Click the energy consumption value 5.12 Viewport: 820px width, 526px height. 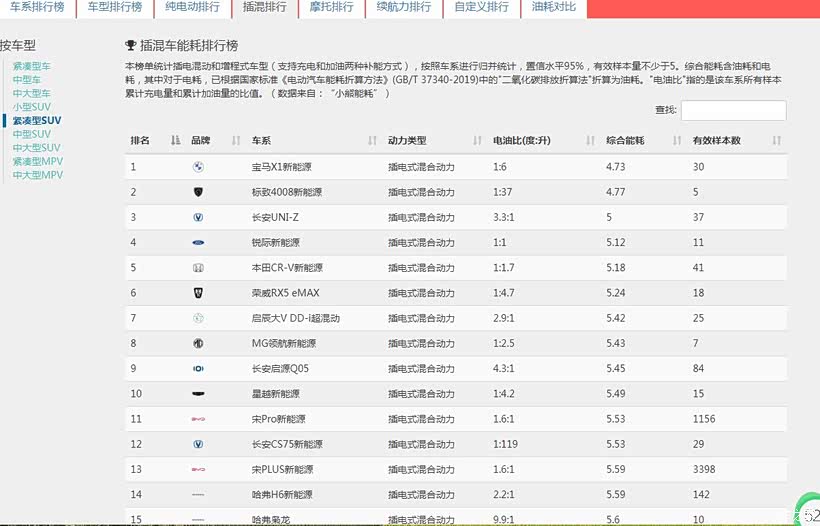point(616,243)
